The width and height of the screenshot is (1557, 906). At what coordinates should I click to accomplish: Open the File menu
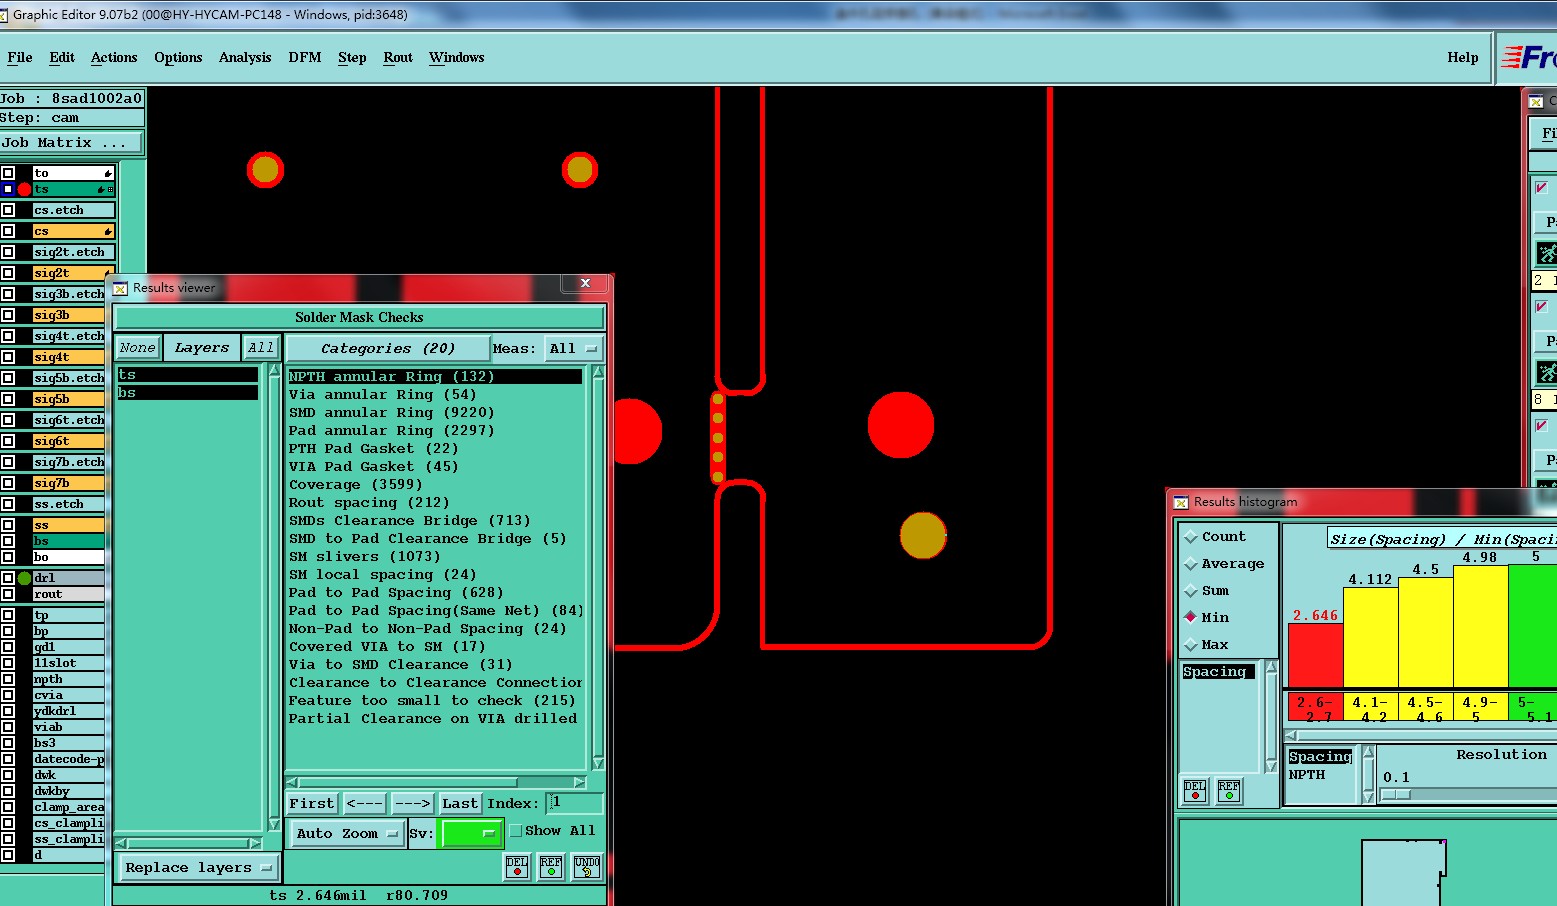pos(20,58)
